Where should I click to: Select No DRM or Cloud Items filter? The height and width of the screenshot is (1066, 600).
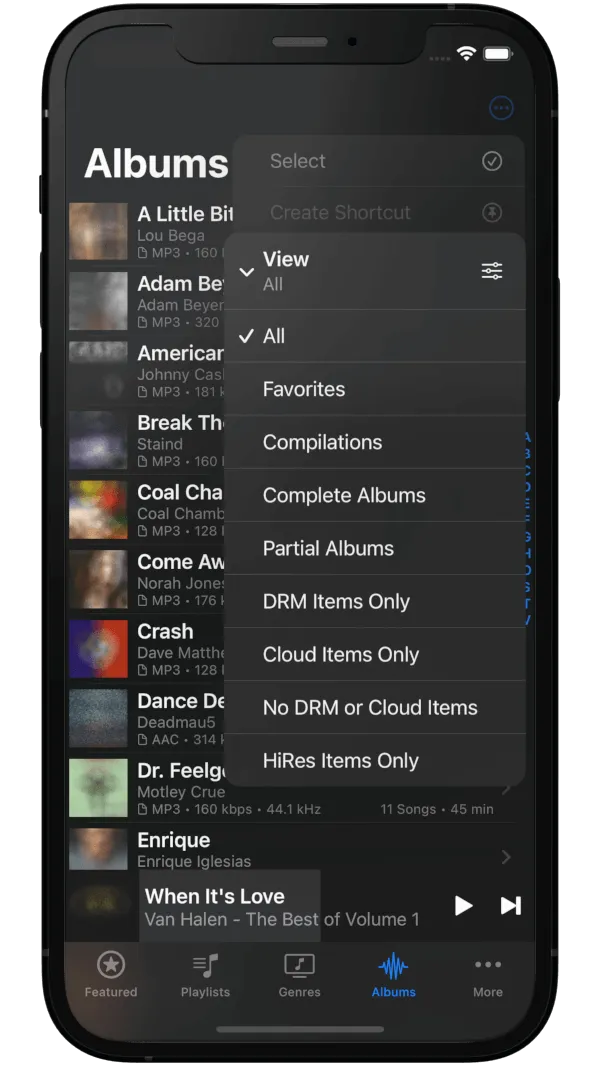(374, 707)
